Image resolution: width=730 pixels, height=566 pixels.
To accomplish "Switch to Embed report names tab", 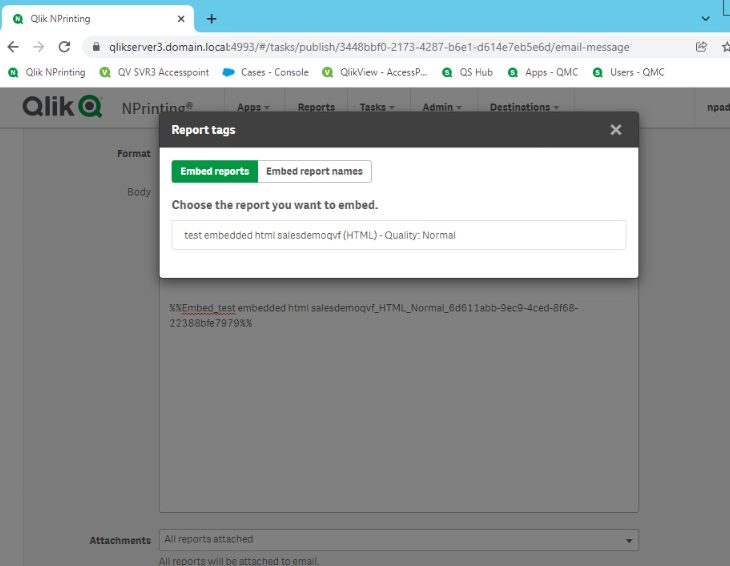I will click(314, 171).
